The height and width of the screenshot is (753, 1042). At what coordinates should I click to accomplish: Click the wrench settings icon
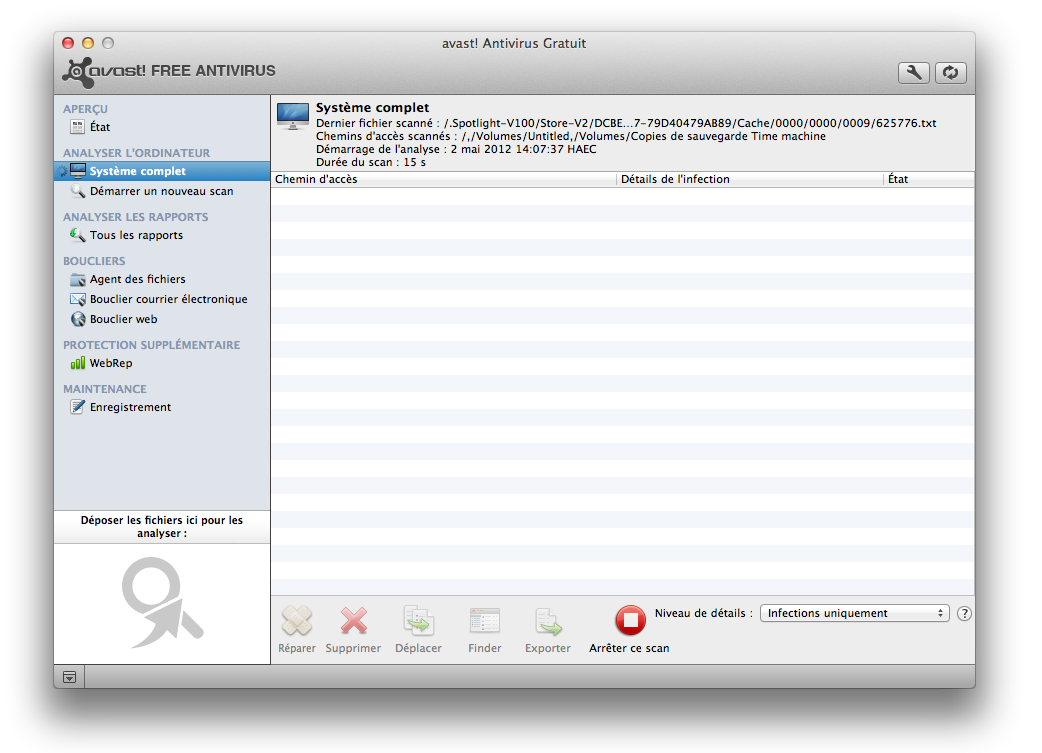(914, 72)
